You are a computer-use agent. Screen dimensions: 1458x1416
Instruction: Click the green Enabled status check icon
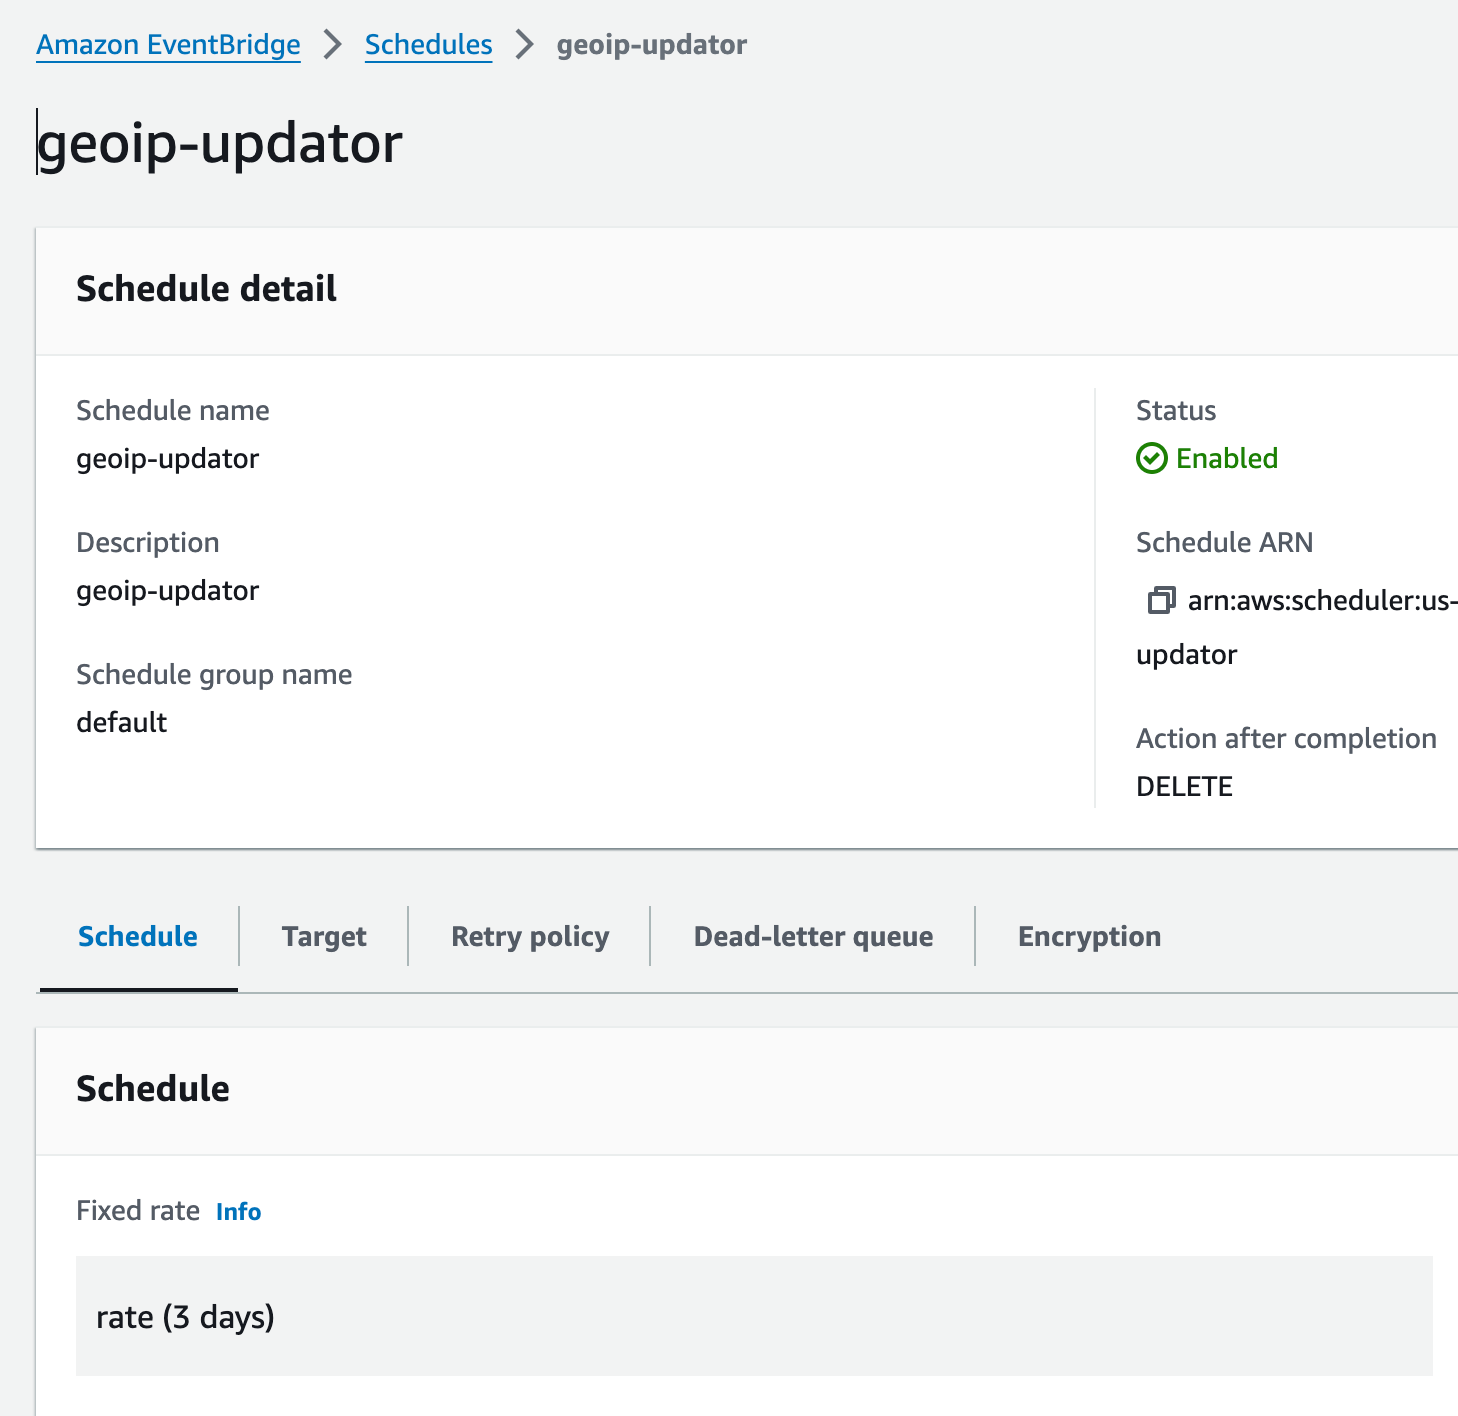coord(1151,458)
